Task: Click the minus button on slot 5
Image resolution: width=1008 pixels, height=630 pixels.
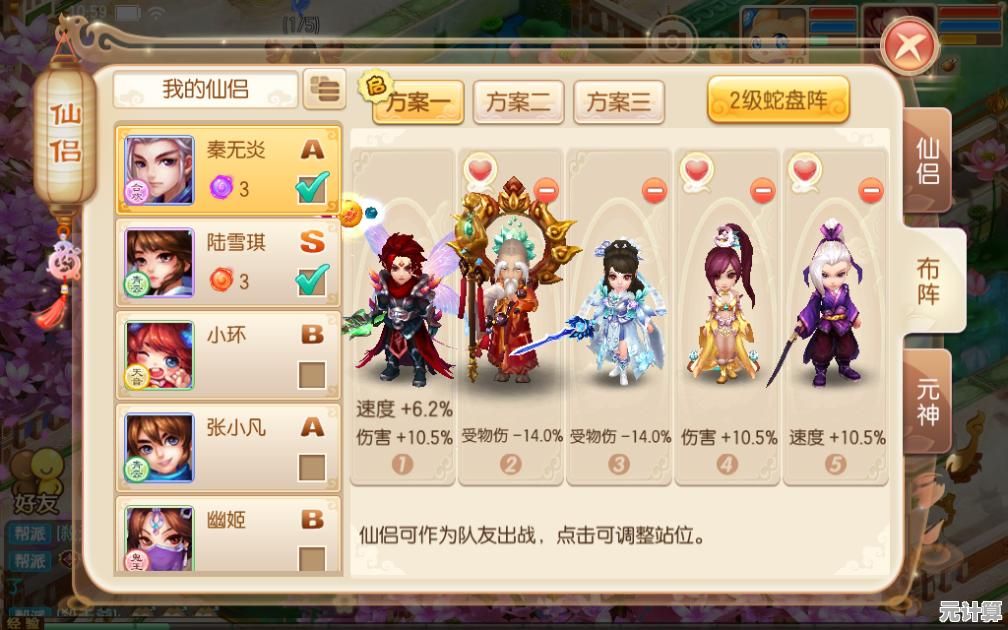Action: pyautogui.click(x=871, y=191)
